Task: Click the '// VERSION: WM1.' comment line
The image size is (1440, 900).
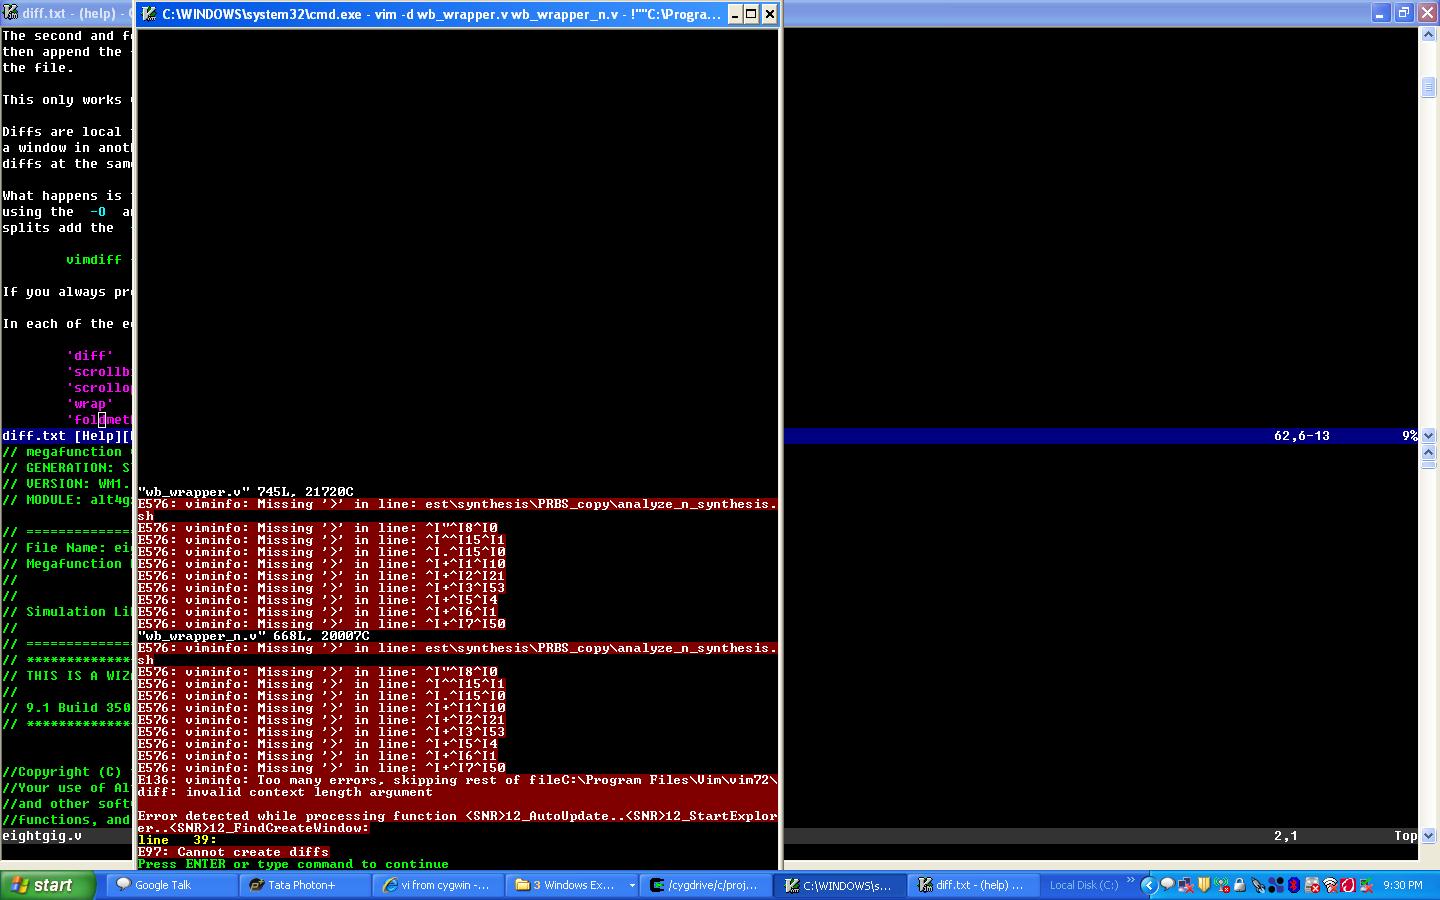Action: pyautogui.click(x=66, y=484)
